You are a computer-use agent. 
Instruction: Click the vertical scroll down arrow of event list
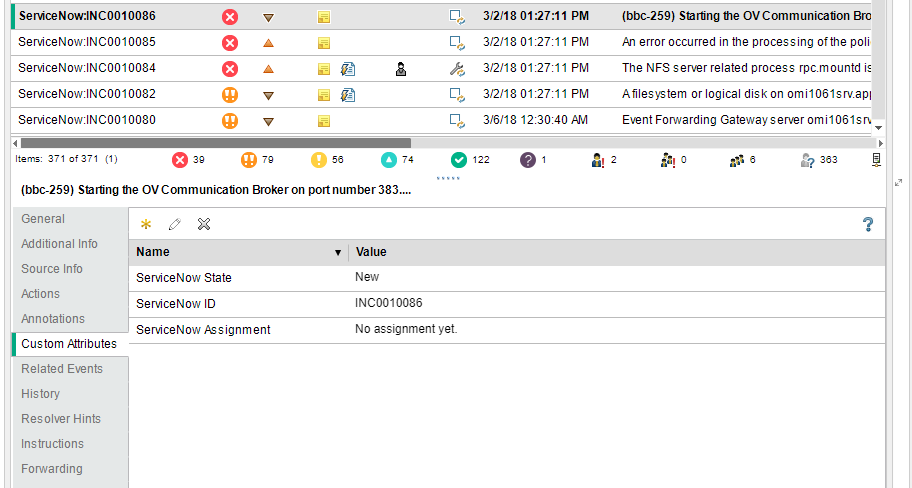879,128
